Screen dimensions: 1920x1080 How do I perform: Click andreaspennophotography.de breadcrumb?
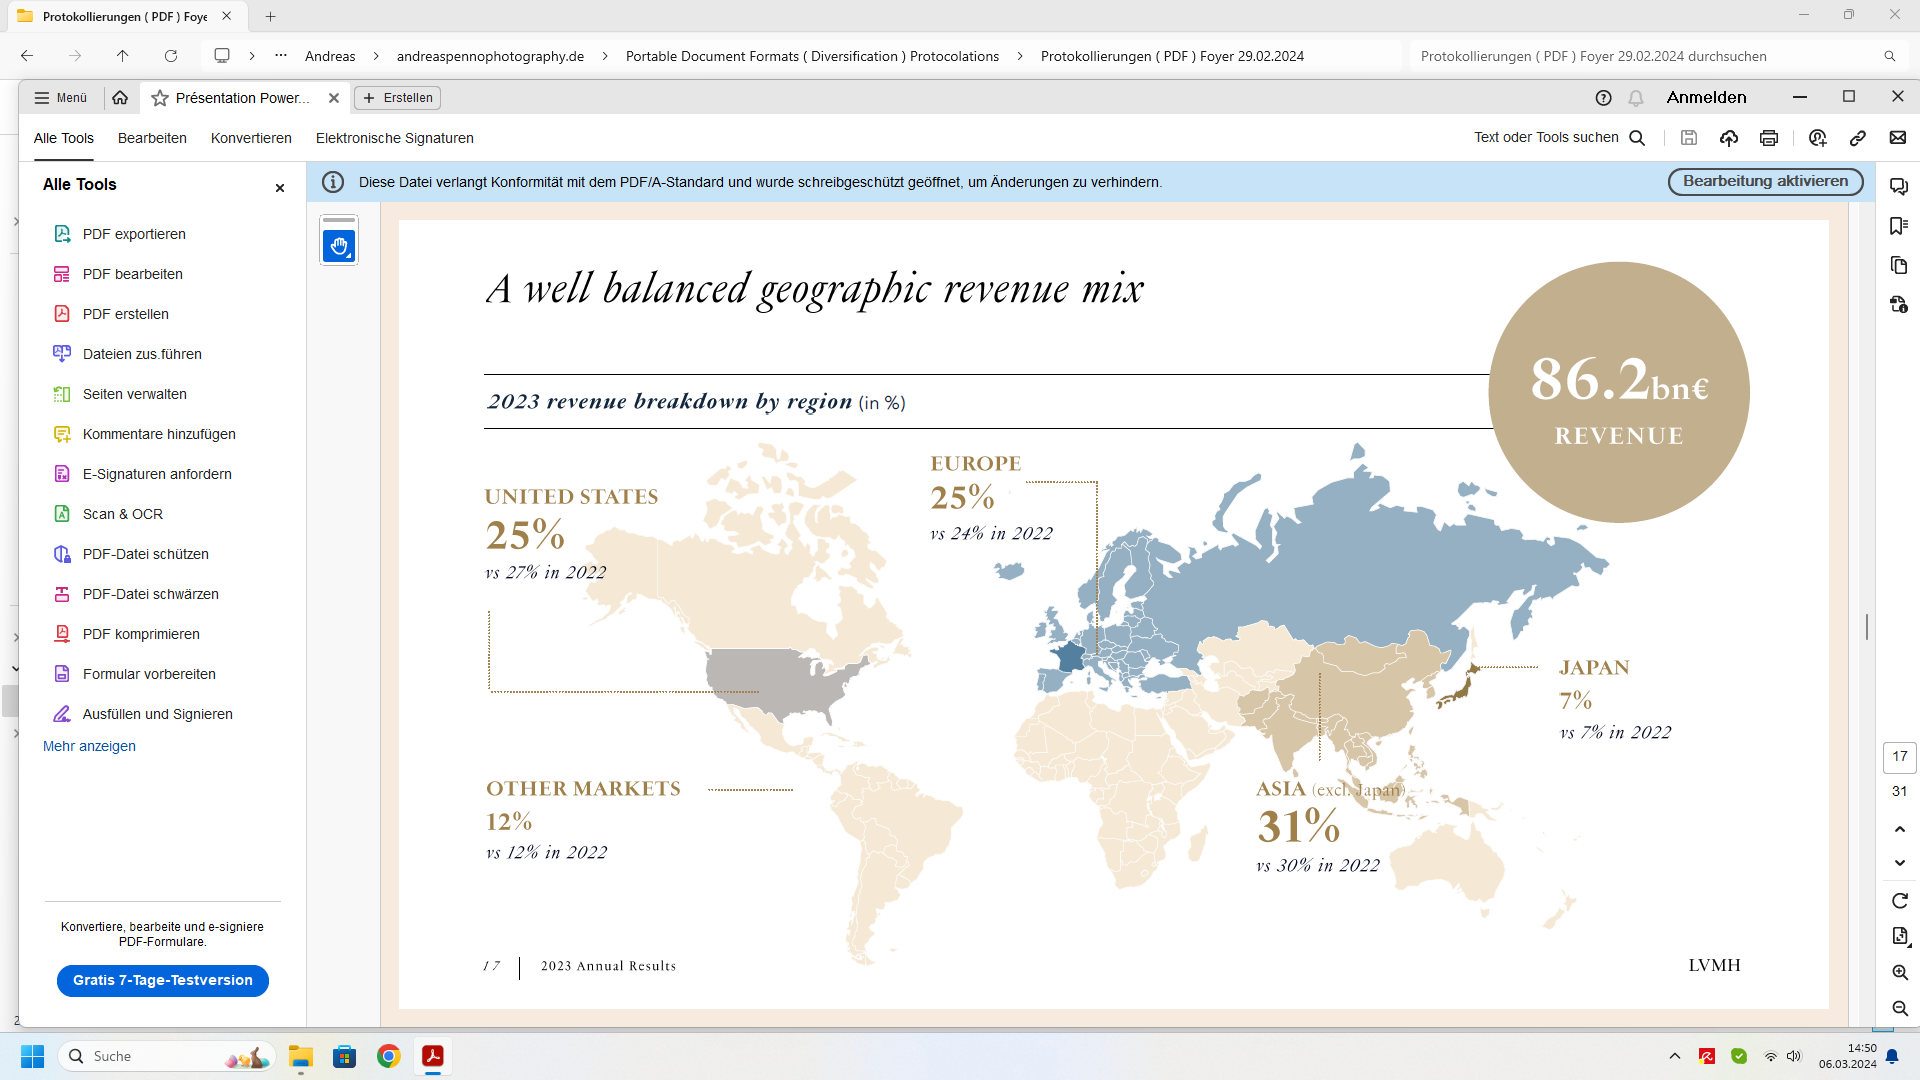(490, 56)
